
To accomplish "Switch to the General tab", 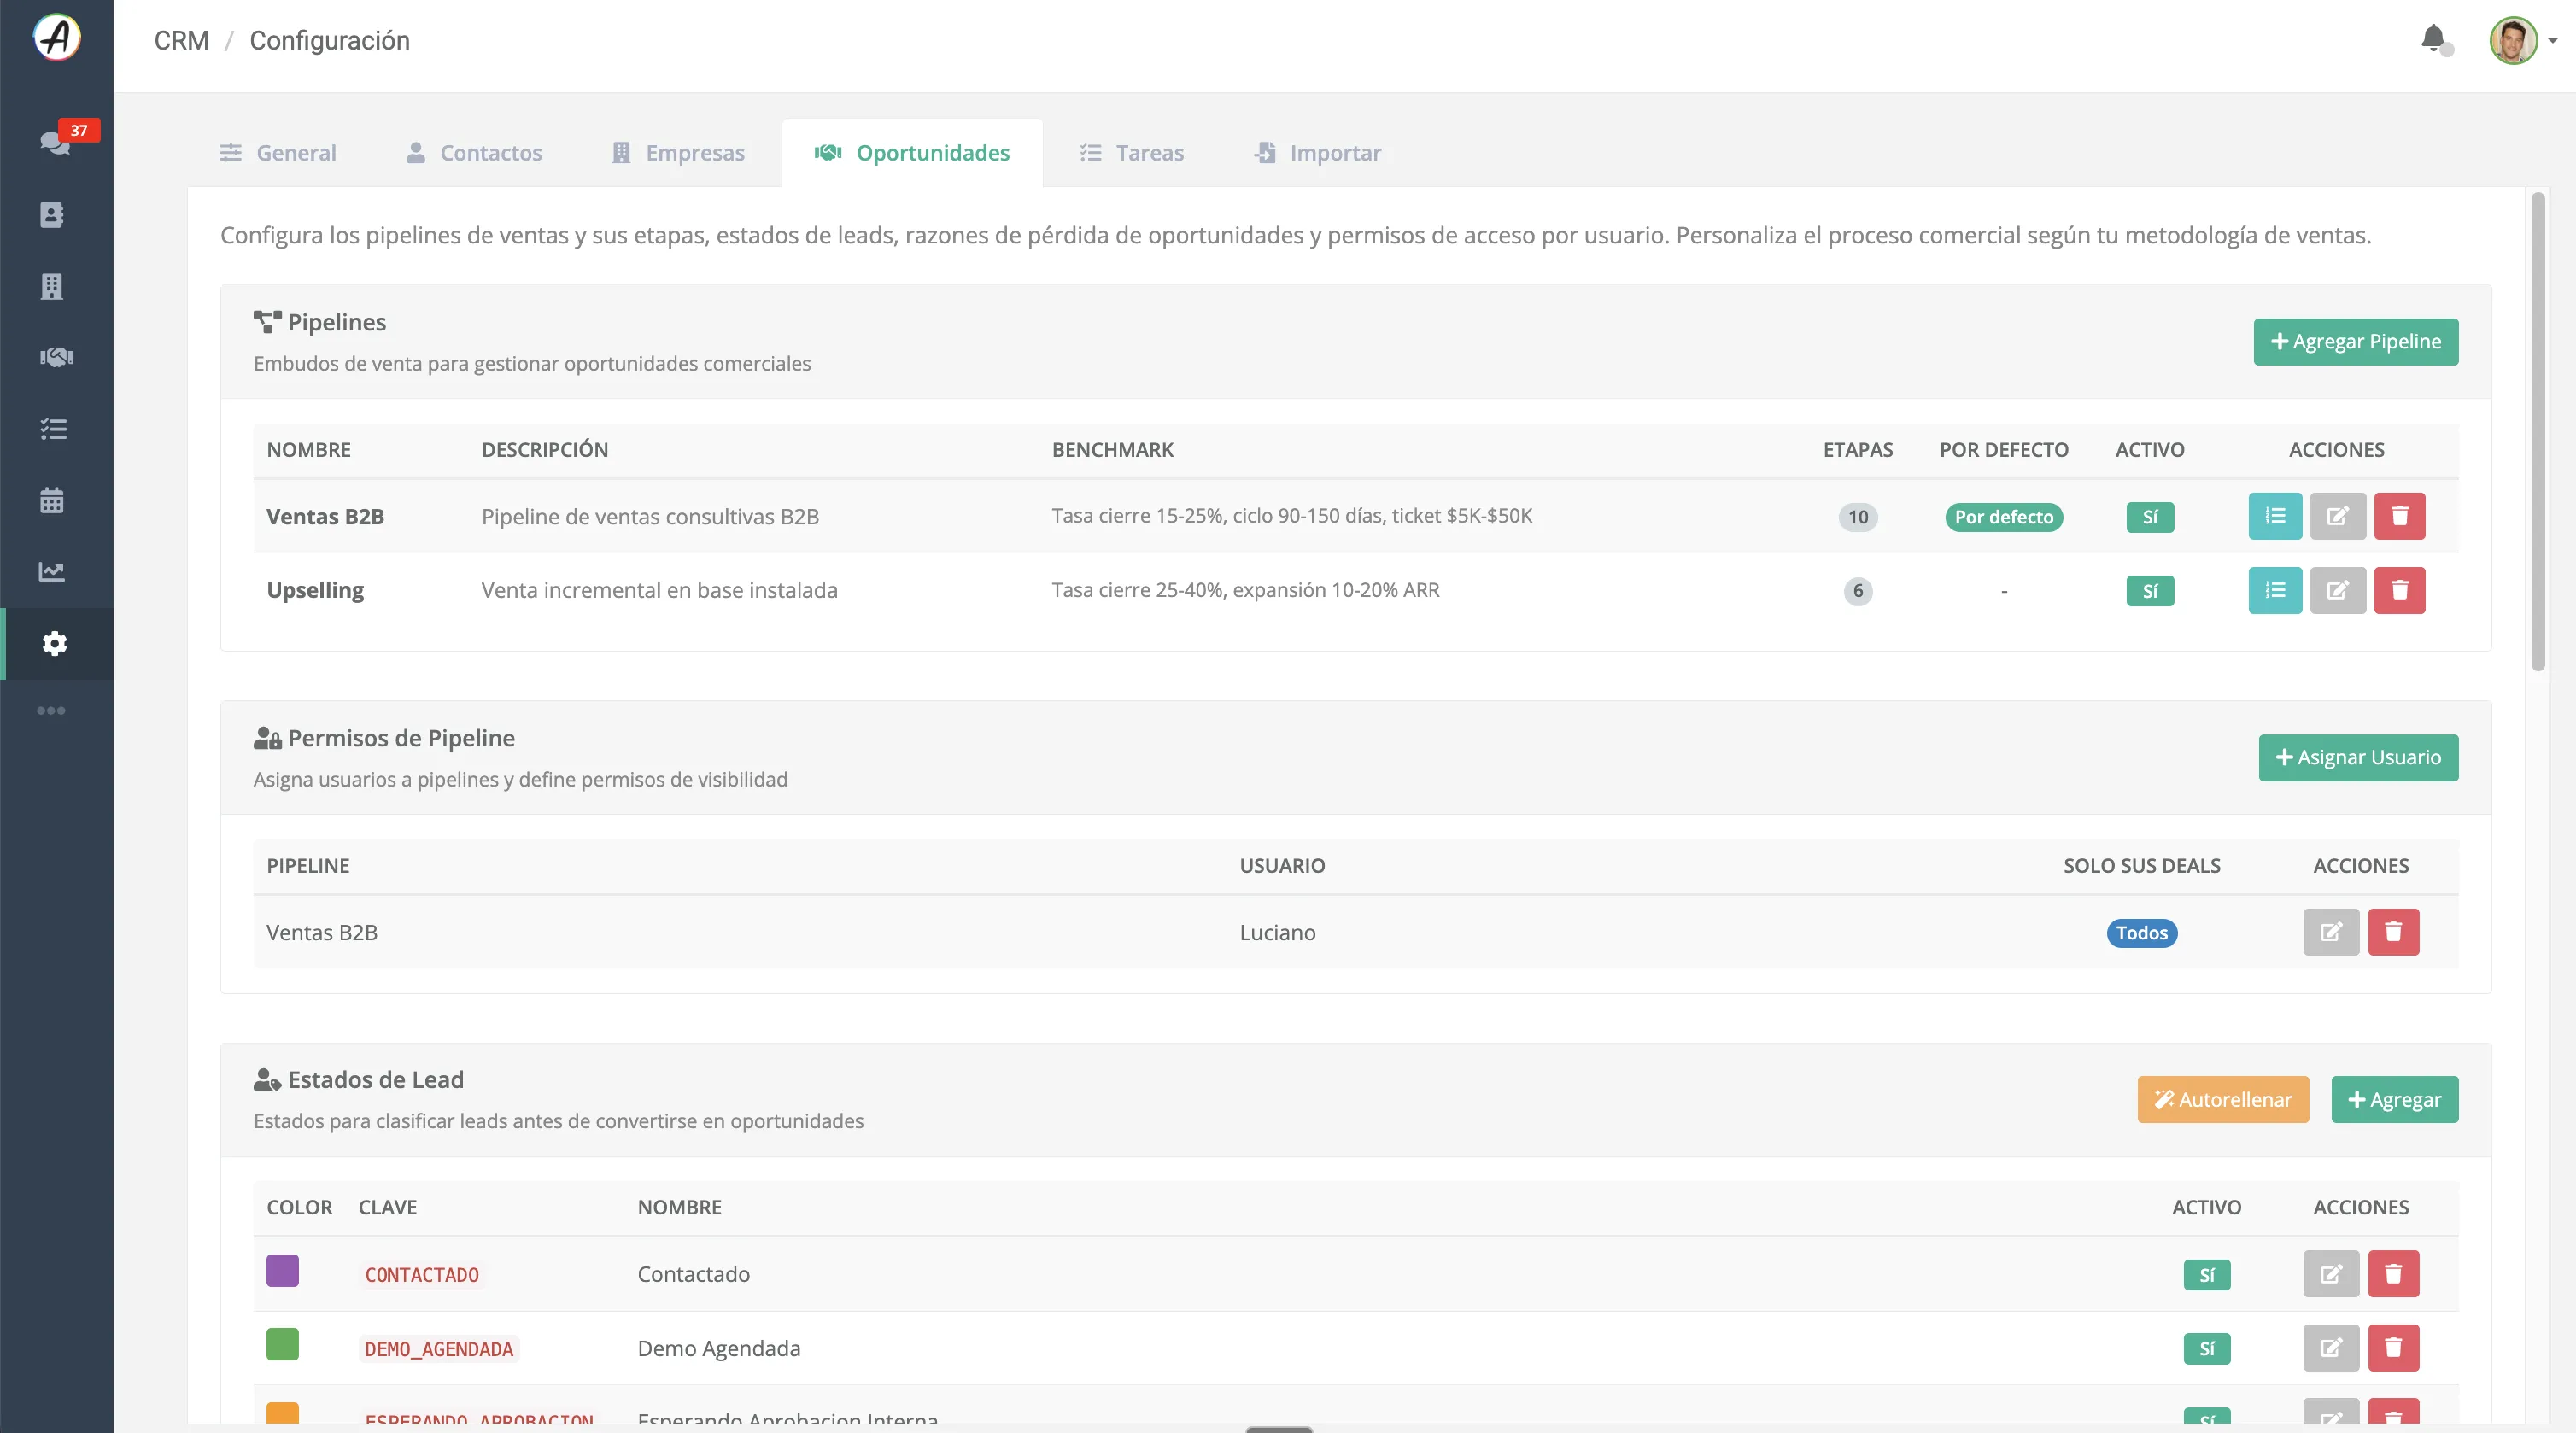I will 278,153.
